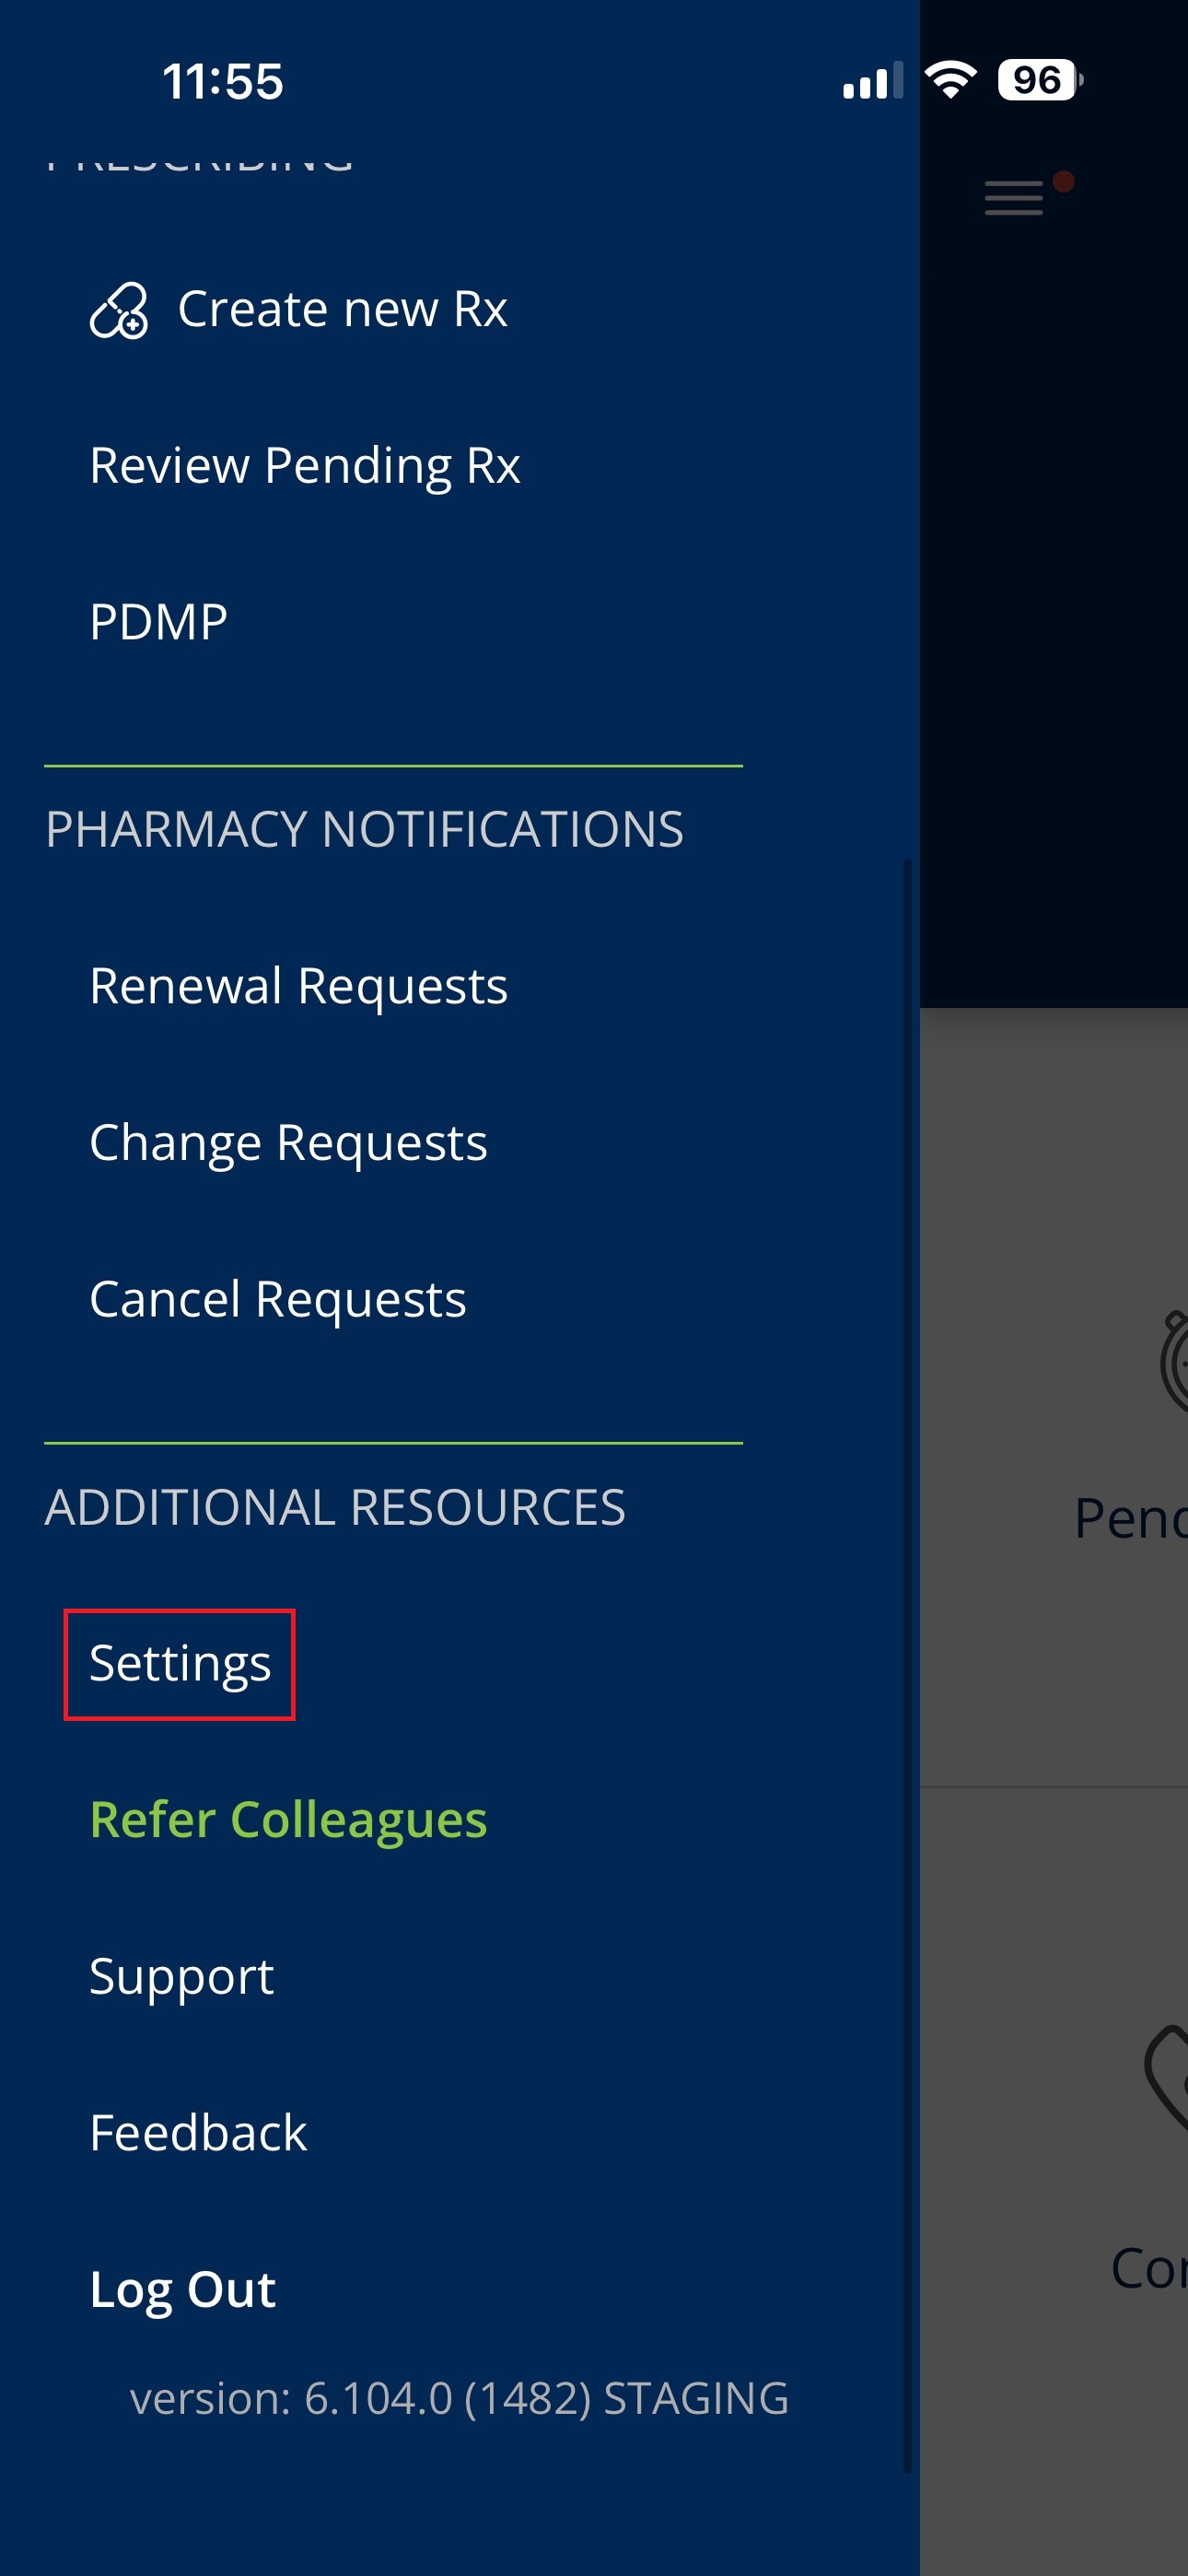1188x2576 pixels.
Task: Tap the red notification dot on menu
Action: pyautogui.click(x=1063, y=181)
